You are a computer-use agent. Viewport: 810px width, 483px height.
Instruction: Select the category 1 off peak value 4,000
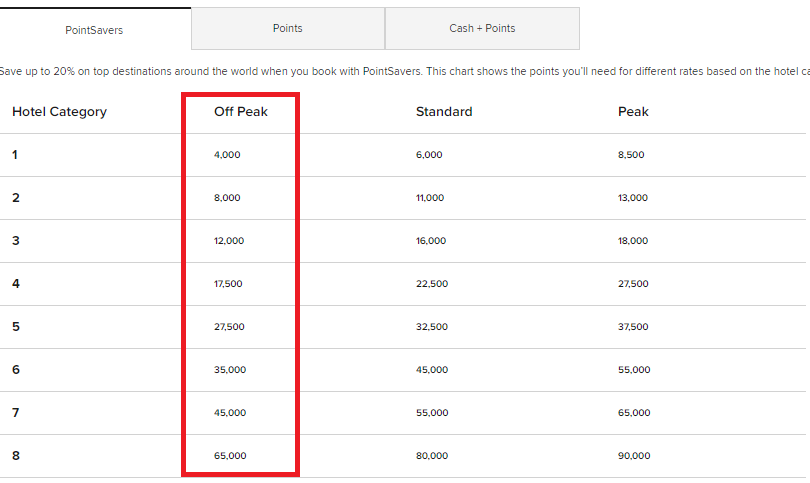(x=227, y=154)
